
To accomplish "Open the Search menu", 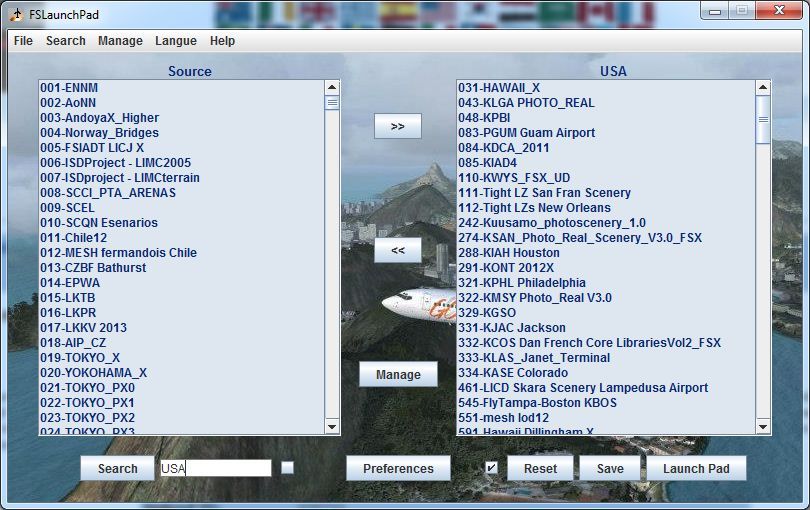I will point(66,41).
